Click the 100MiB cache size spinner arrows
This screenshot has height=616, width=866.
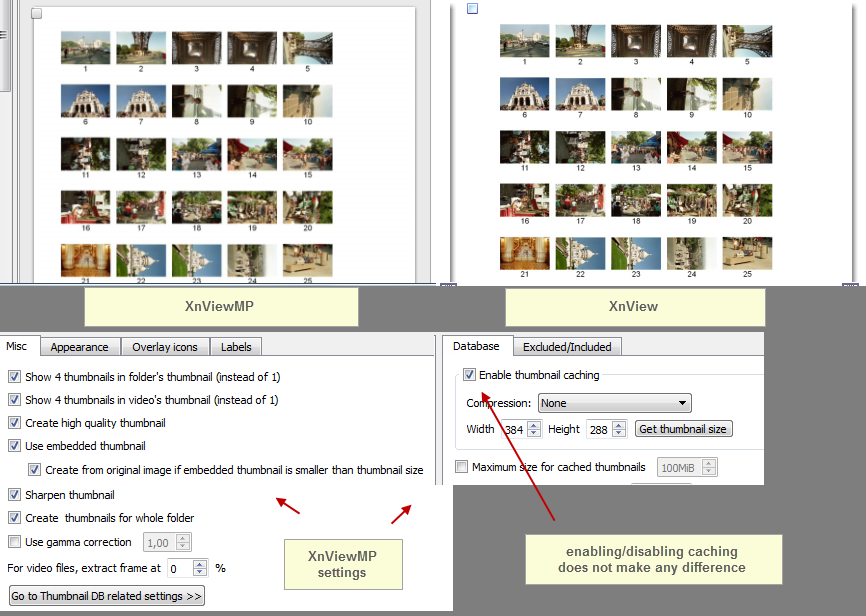tap(709, 467)
